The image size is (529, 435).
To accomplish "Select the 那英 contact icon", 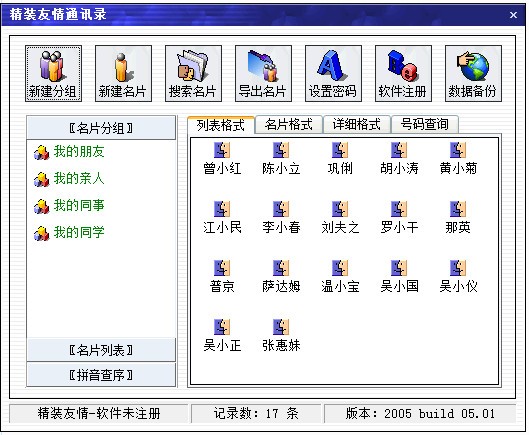I will click(x=458, y=209).
